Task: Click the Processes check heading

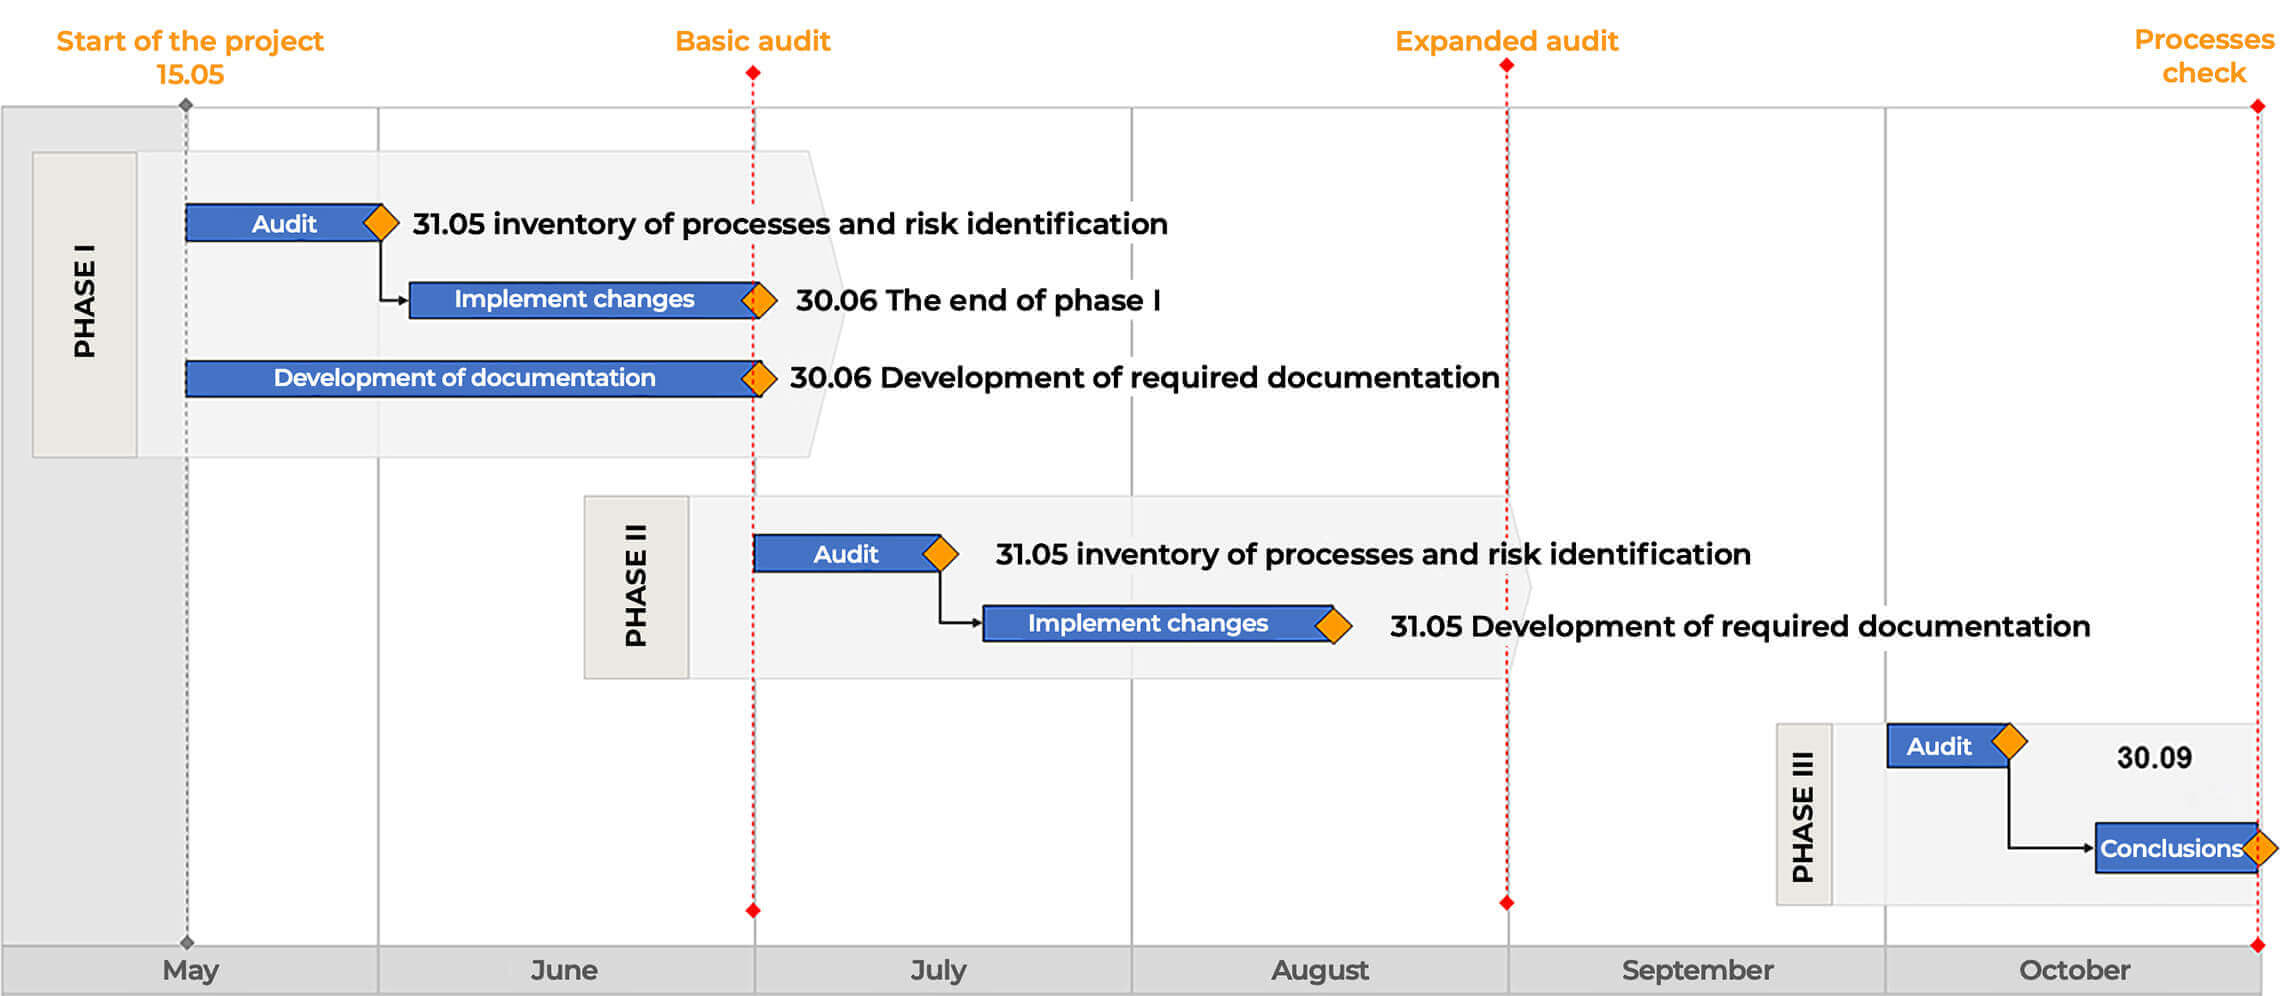Action: [2203, 56]
